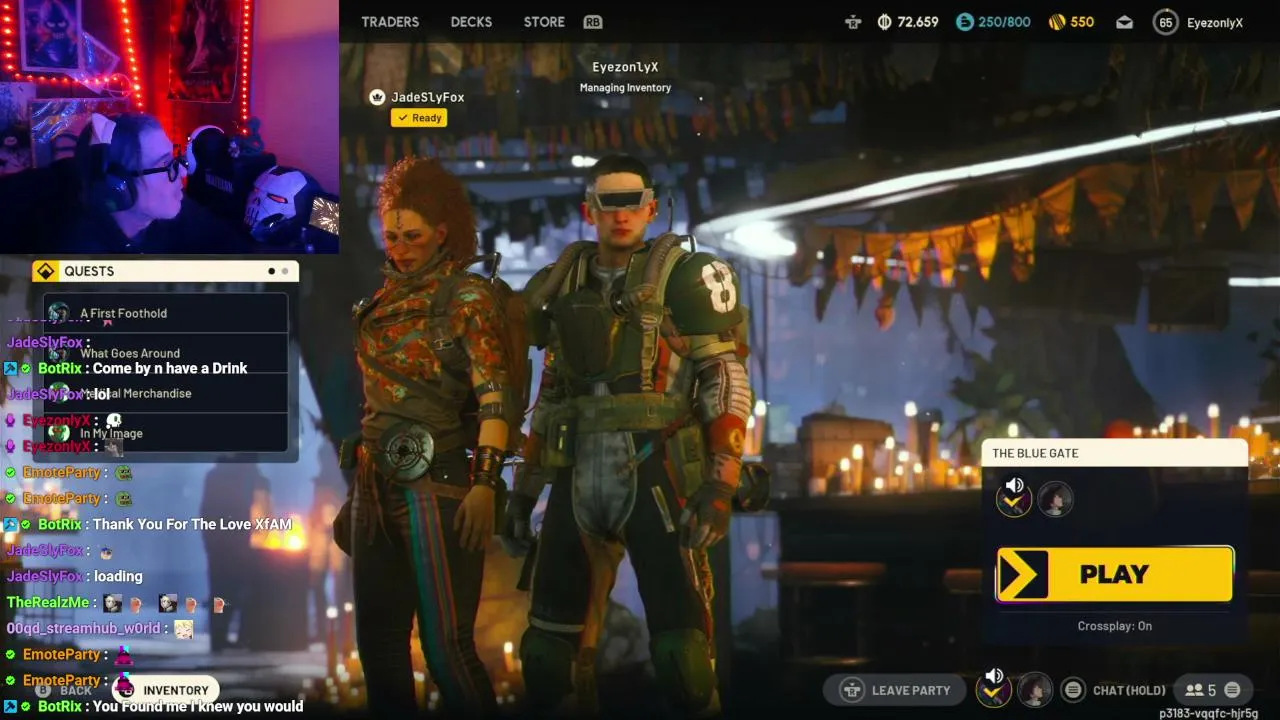This screenshot has height=720, width=1280.
Task: Click BotRix You Found me chat message
Action: click(198, 706)
